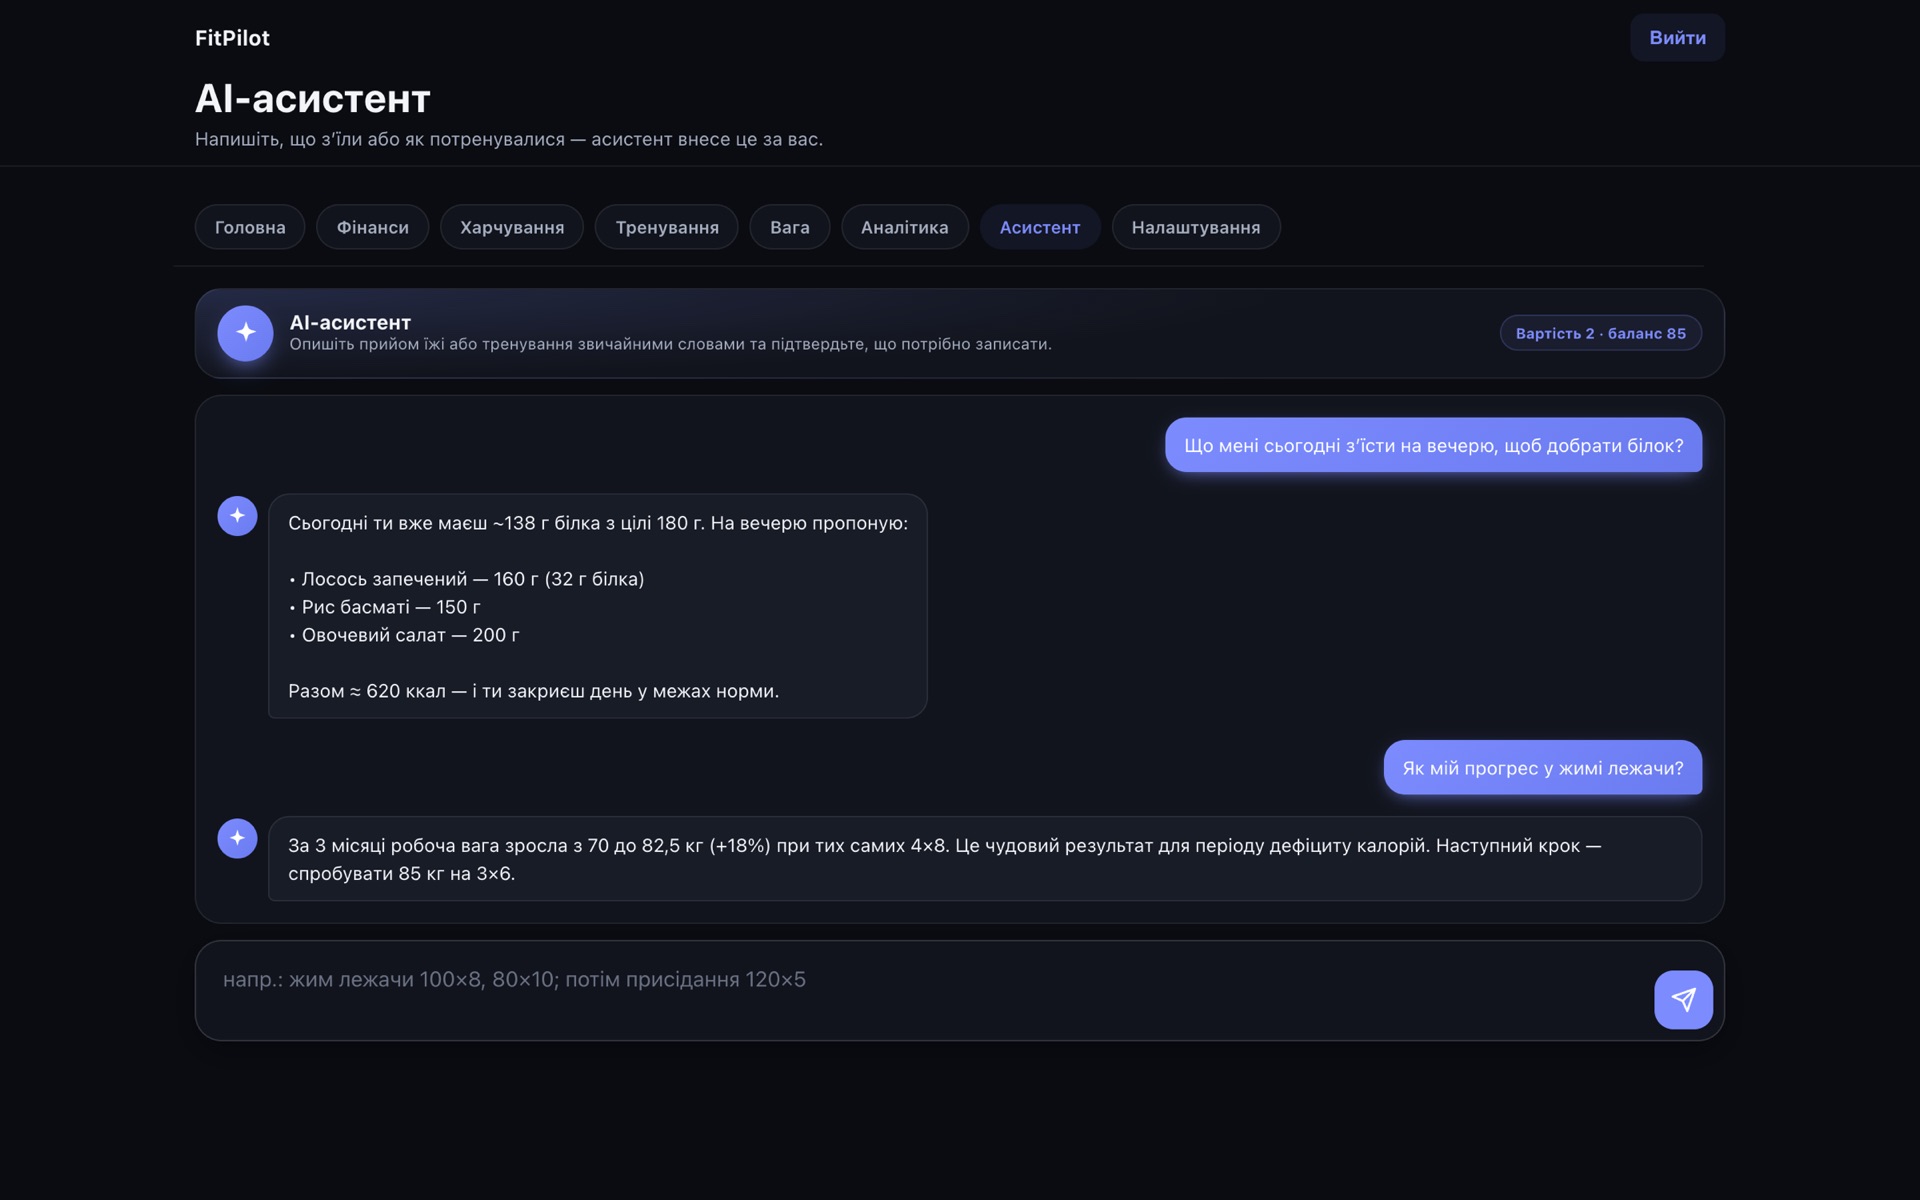Click the assistant reply about 82,5 кг progress
This screenshot has height=1200, width=1920.
click(985, 859)
